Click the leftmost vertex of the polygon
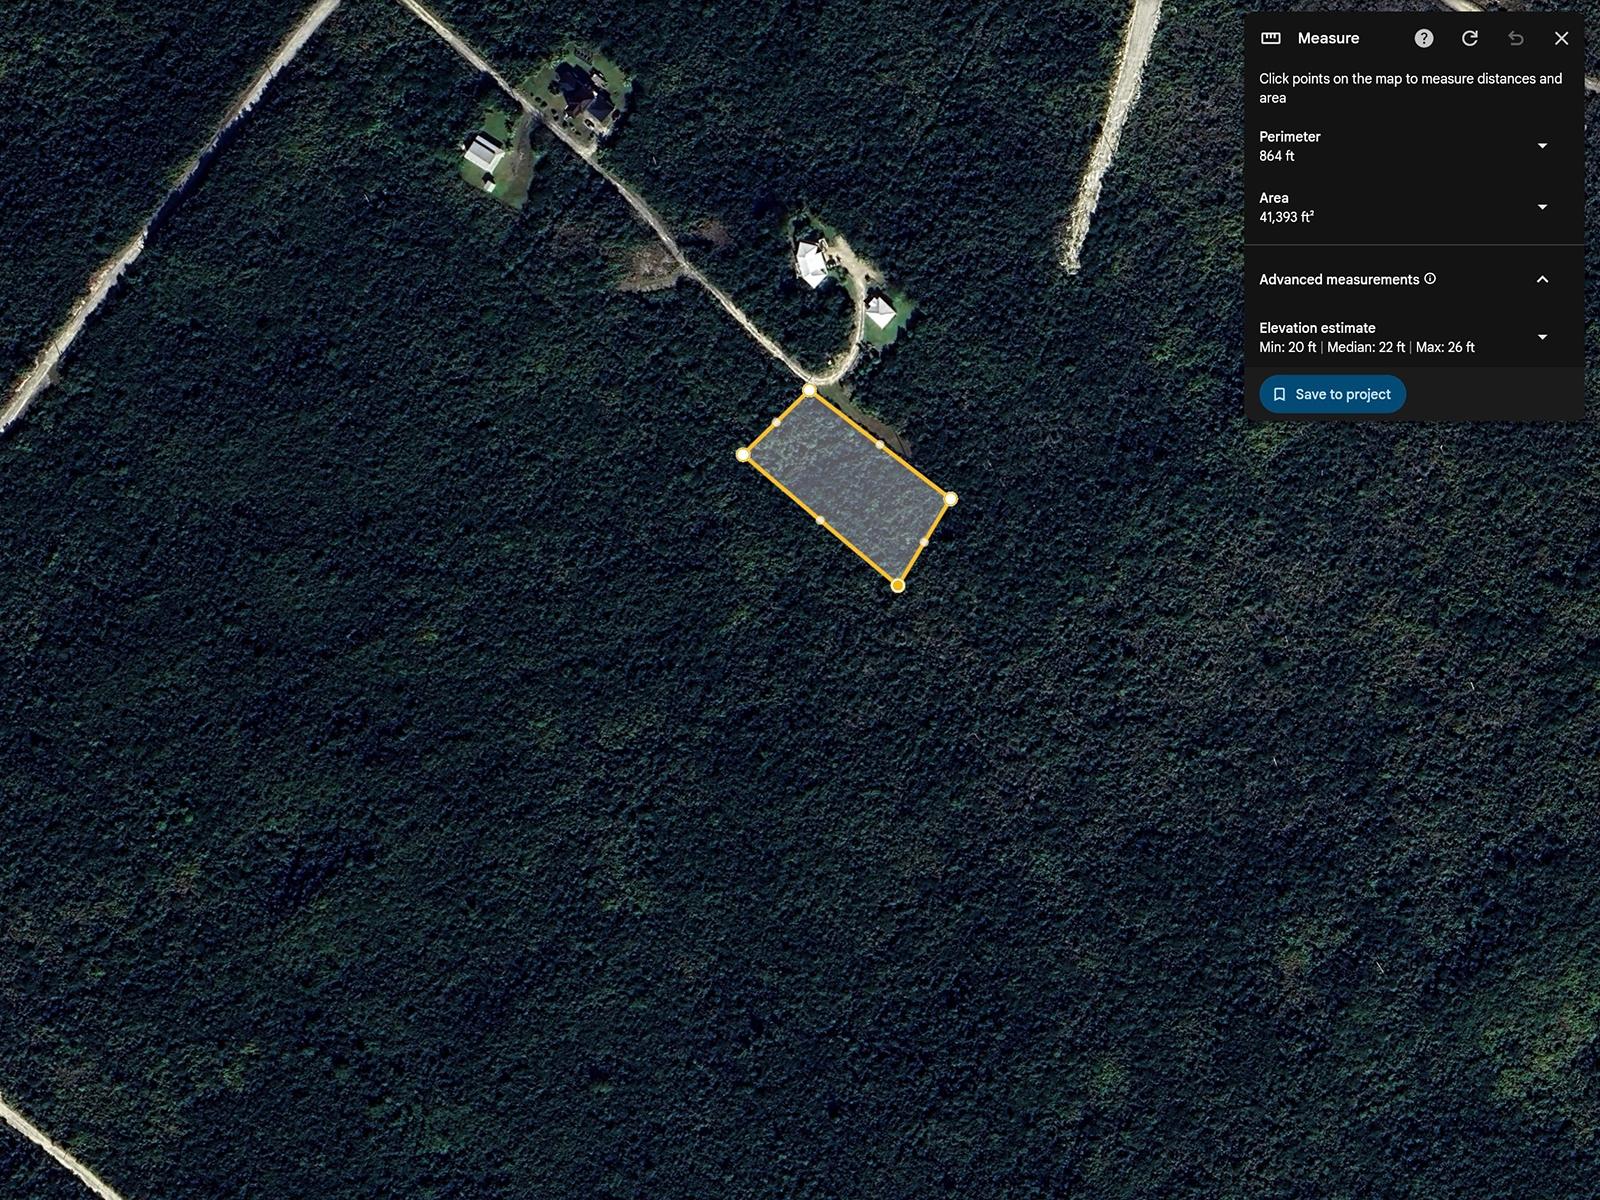The width and height of the screenshot is (1600, 1200). (x=743, y=455)
